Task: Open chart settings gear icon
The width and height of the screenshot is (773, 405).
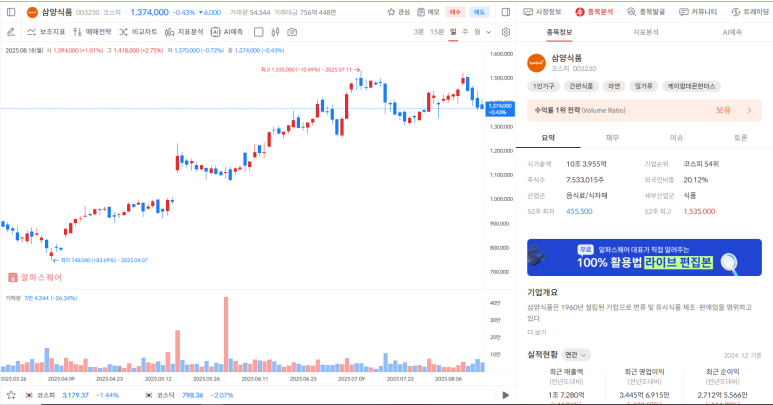Action: pos(506,32)
